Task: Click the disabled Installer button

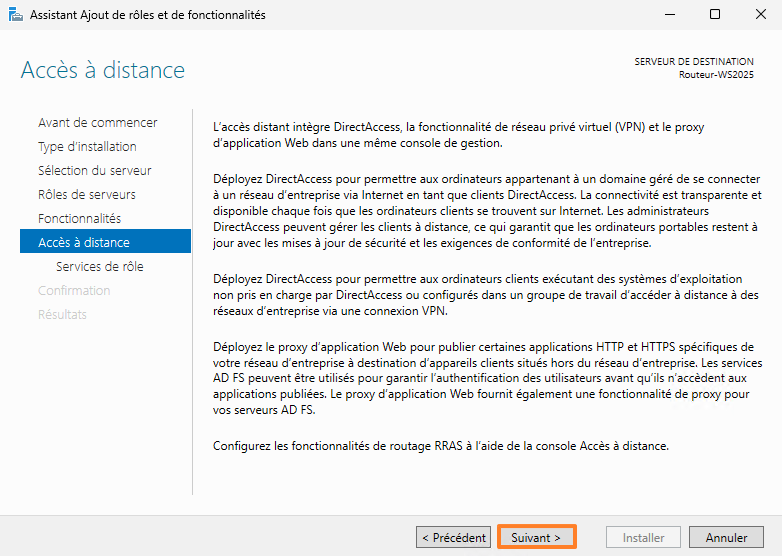Action: point(643,538)
